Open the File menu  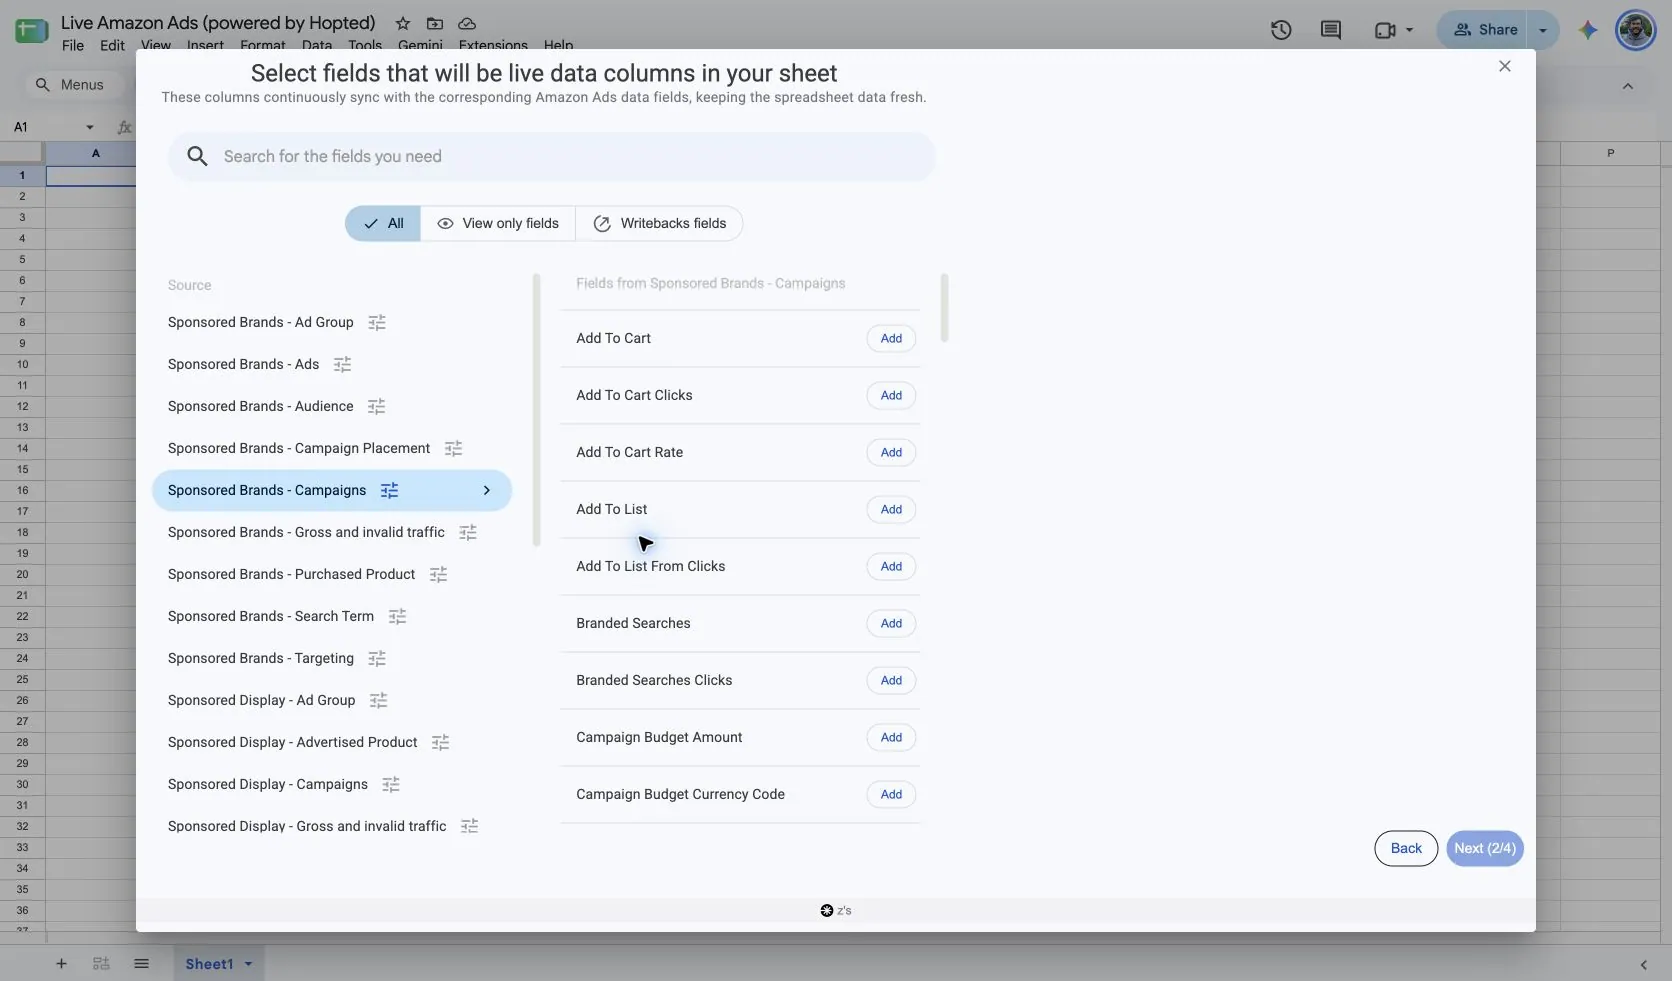tap(73, 46)
